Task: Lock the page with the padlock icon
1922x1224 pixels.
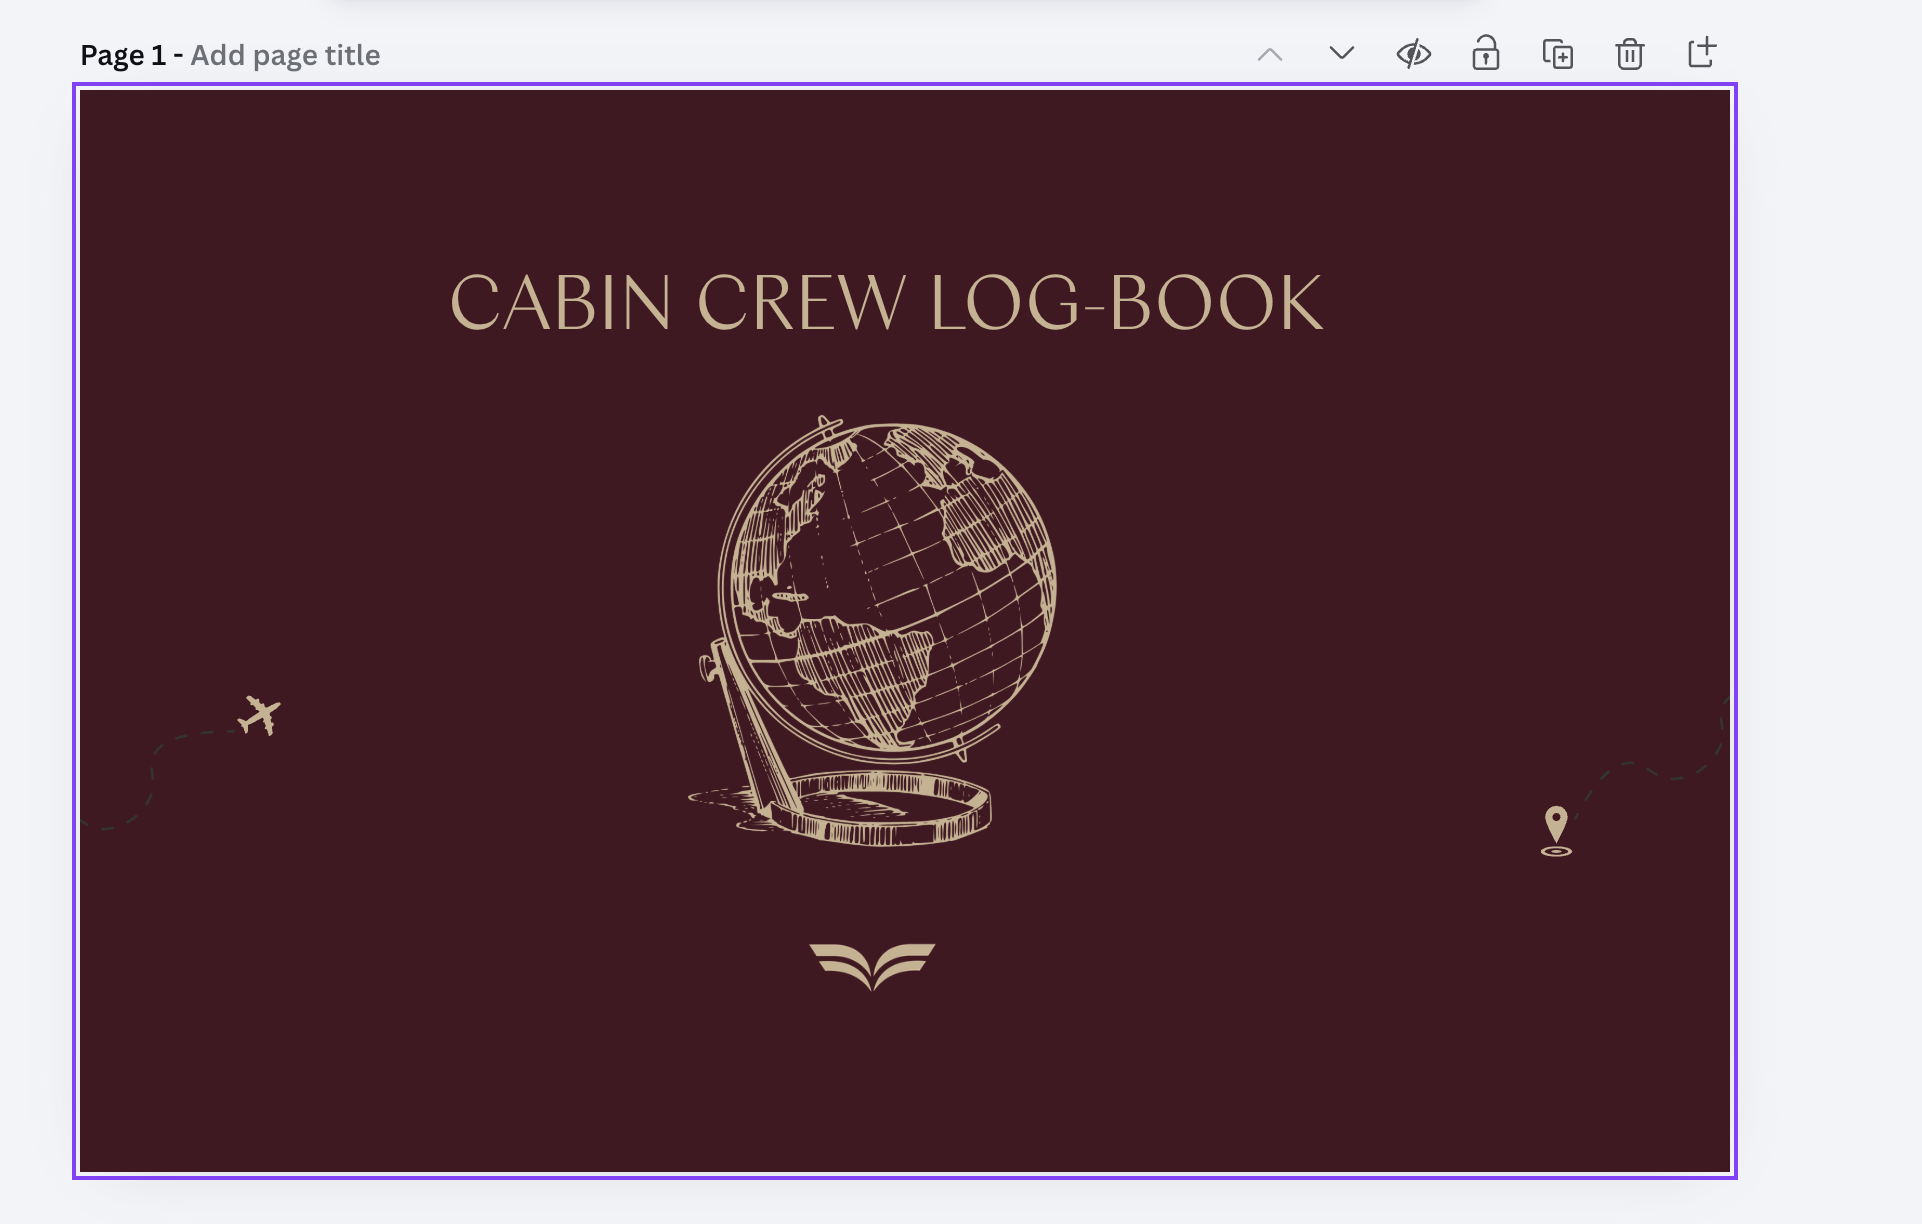Action: coord(1486,53)
